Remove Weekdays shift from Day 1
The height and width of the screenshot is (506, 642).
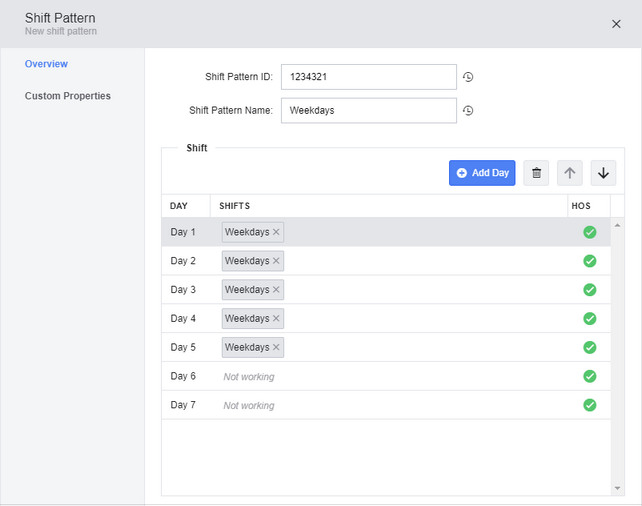pos(277,232)
